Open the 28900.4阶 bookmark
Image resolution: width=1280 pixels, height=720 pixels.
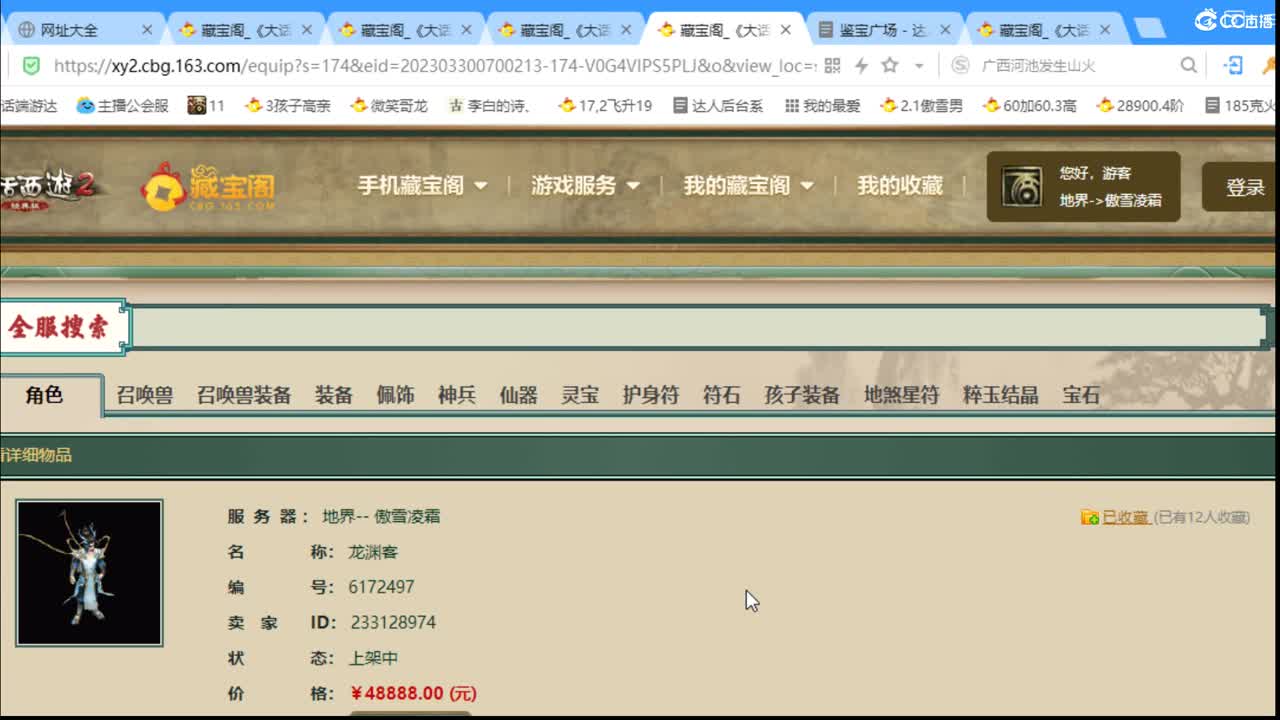1141,105
